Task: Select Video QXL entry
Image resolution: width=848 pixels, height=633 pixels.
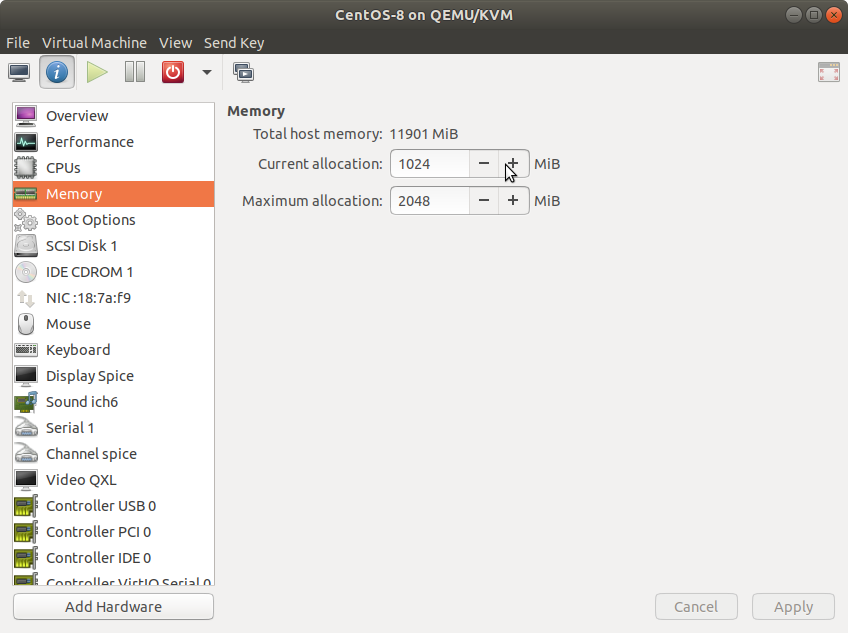Action: 114,479
